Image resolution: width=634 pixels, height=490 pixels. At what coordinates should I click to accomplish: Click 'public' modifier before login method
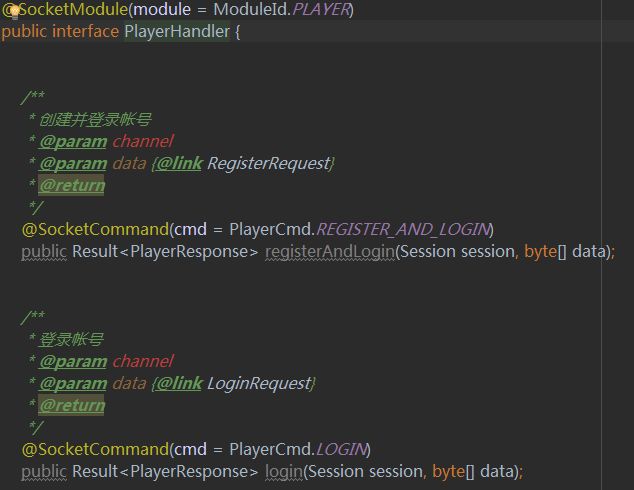(44, 472)
